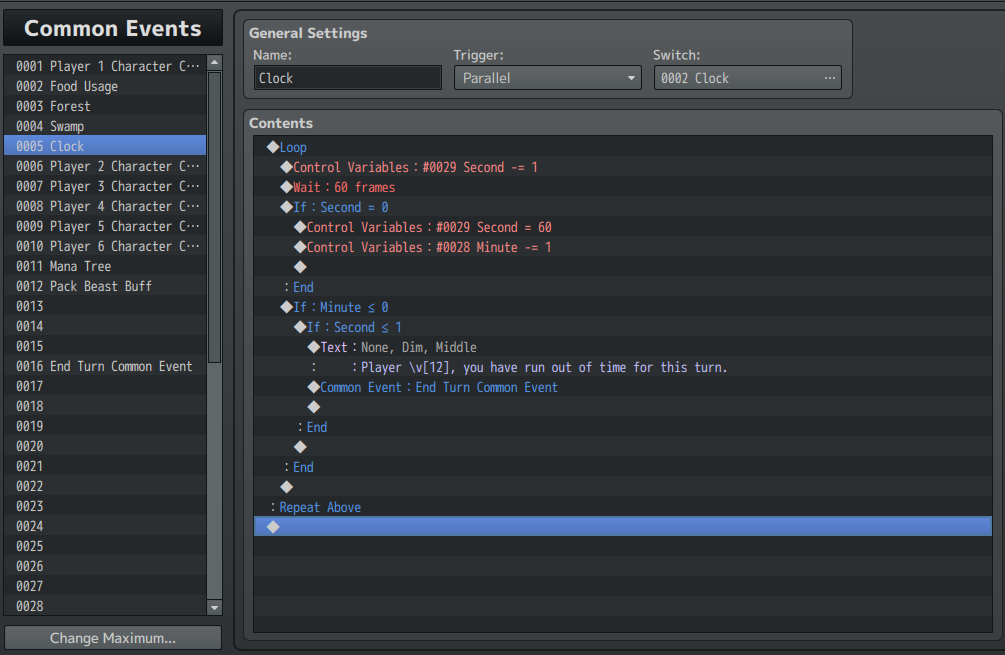Viewport: 1005px width, 655px height.
Task: Select 0012 Pack Beast Buff event
Action: tap(105, 286)
